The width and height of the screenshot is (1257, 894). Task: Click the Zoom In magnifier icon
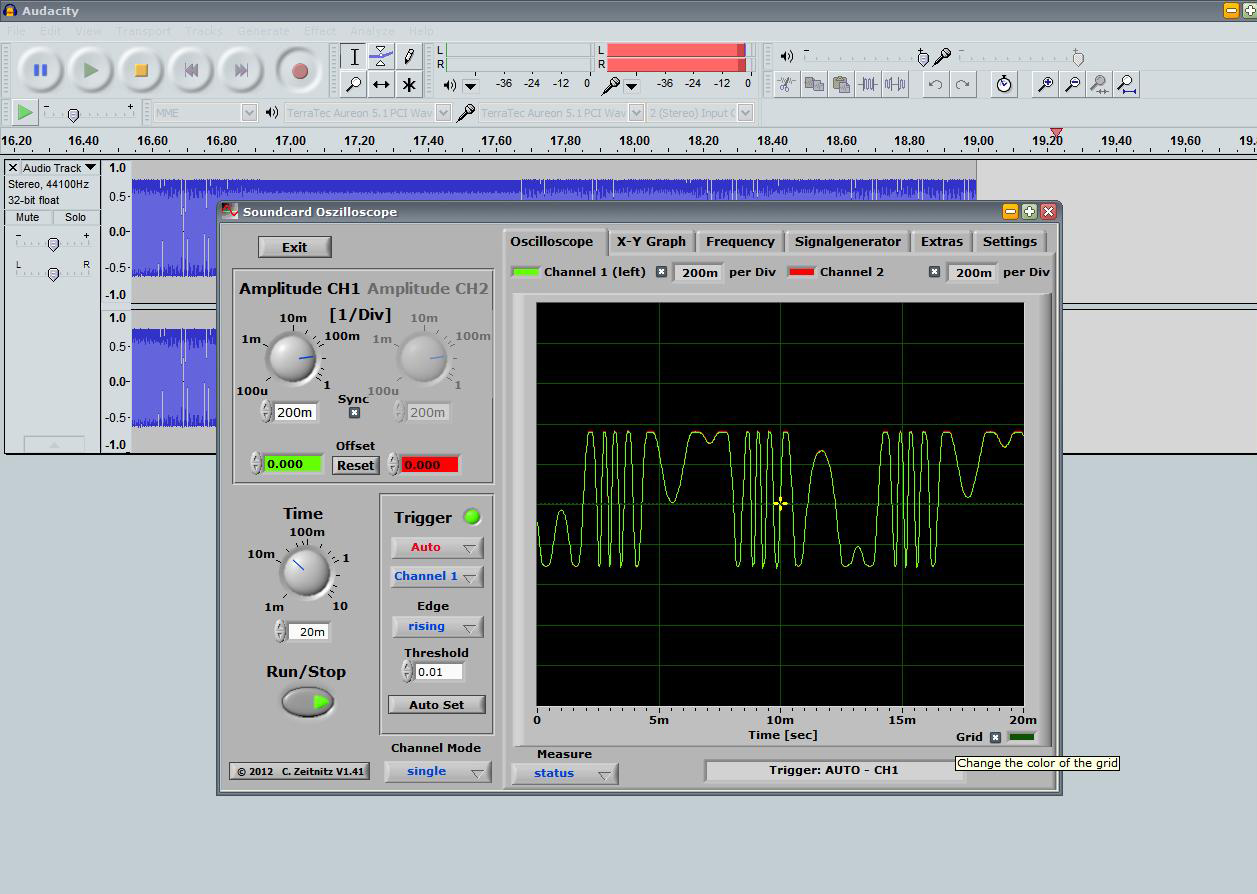pyautogui.click(x=1045, y=85)
